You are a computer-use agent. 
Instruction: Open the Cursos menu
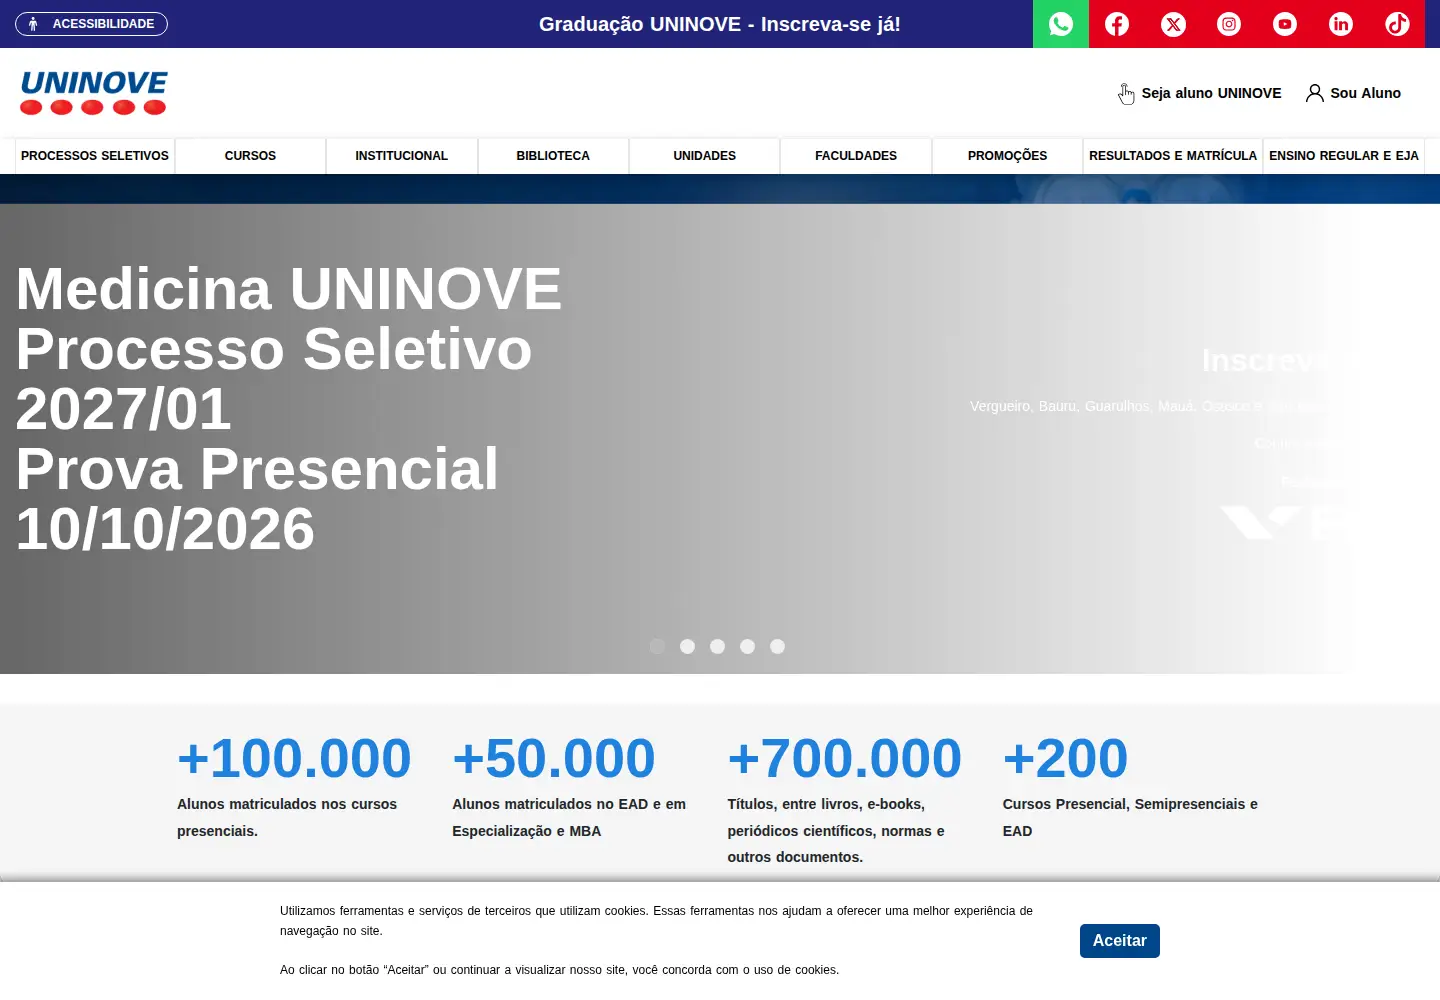[250, 156]
